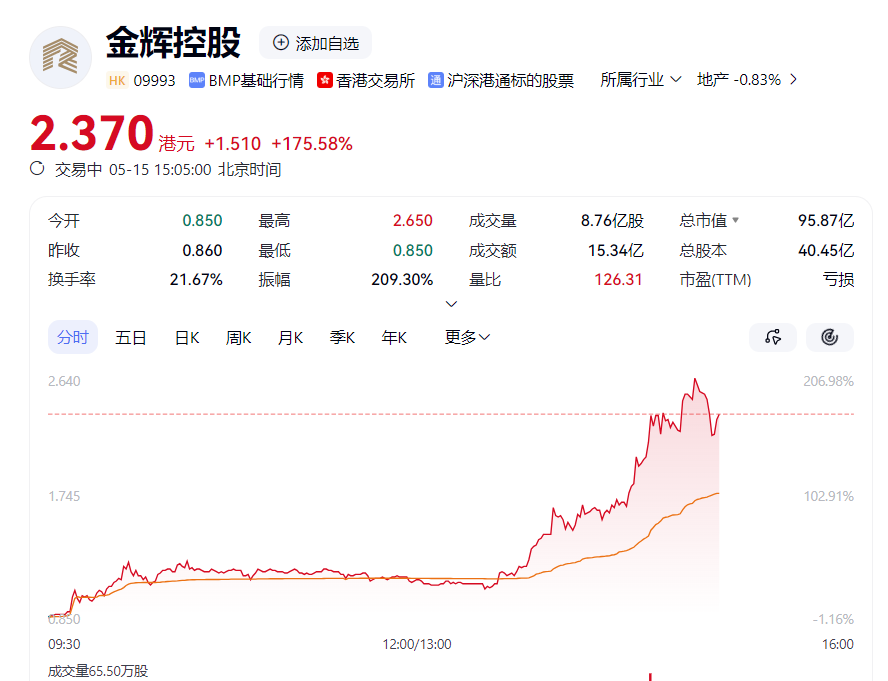Click the +175.58% change value

(312, 144)
